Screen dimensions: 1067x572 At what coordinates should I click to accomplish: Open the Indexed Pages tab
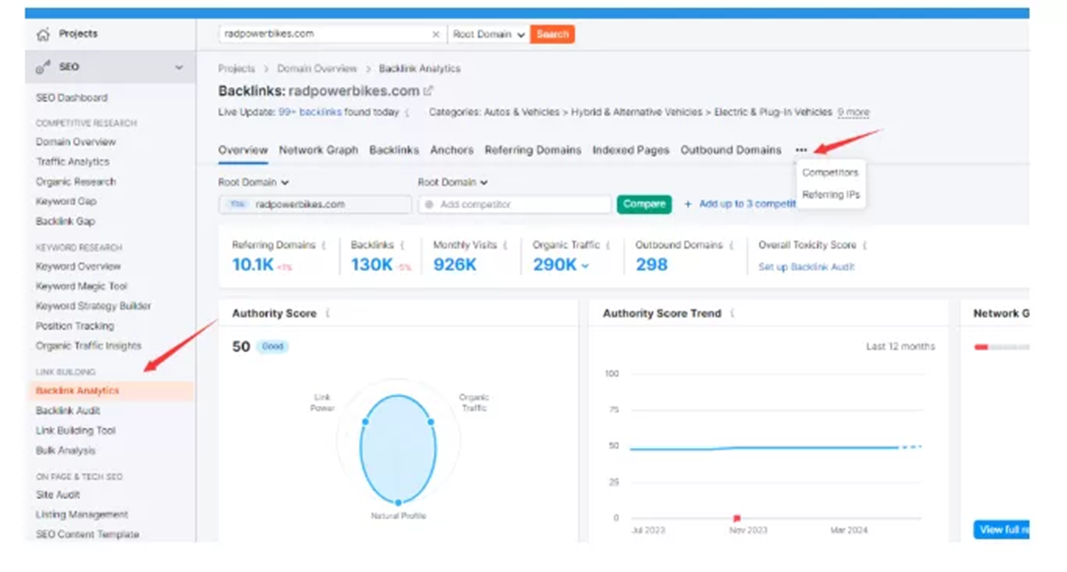click(x=631, y=150)
